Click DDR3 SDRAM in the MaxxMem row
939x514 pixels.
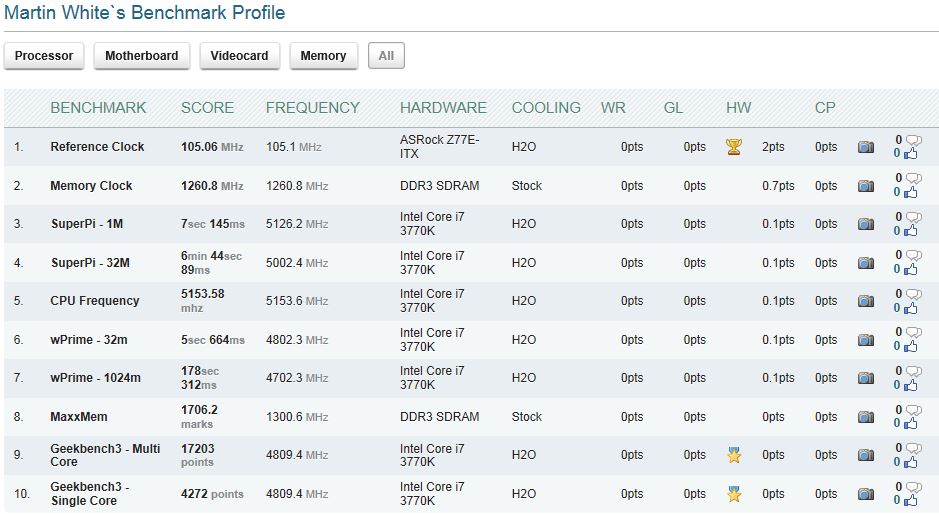click(440, 416)
